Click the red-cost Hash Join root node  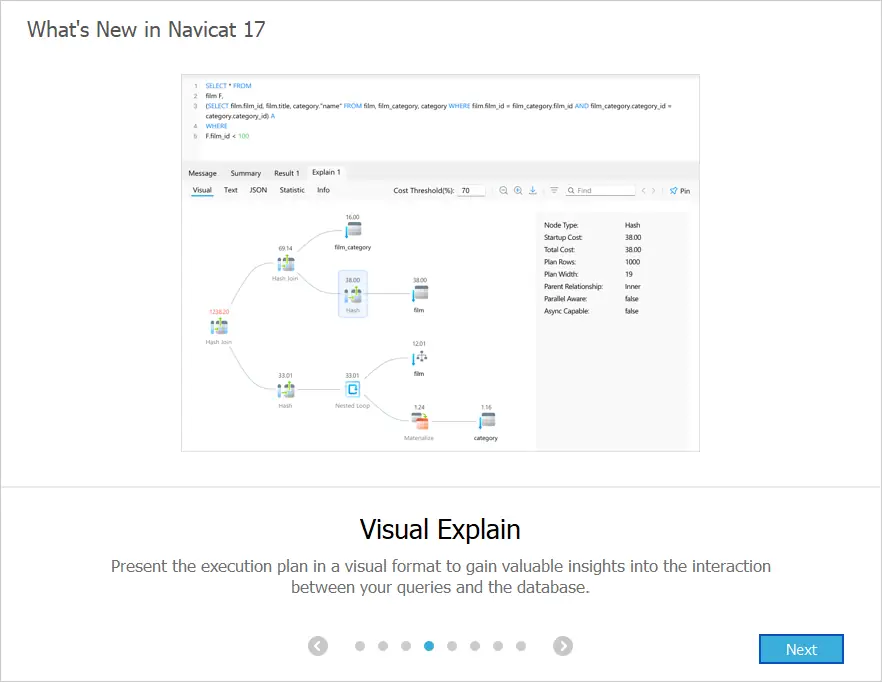pyautogui.click(x=218, y=326)
